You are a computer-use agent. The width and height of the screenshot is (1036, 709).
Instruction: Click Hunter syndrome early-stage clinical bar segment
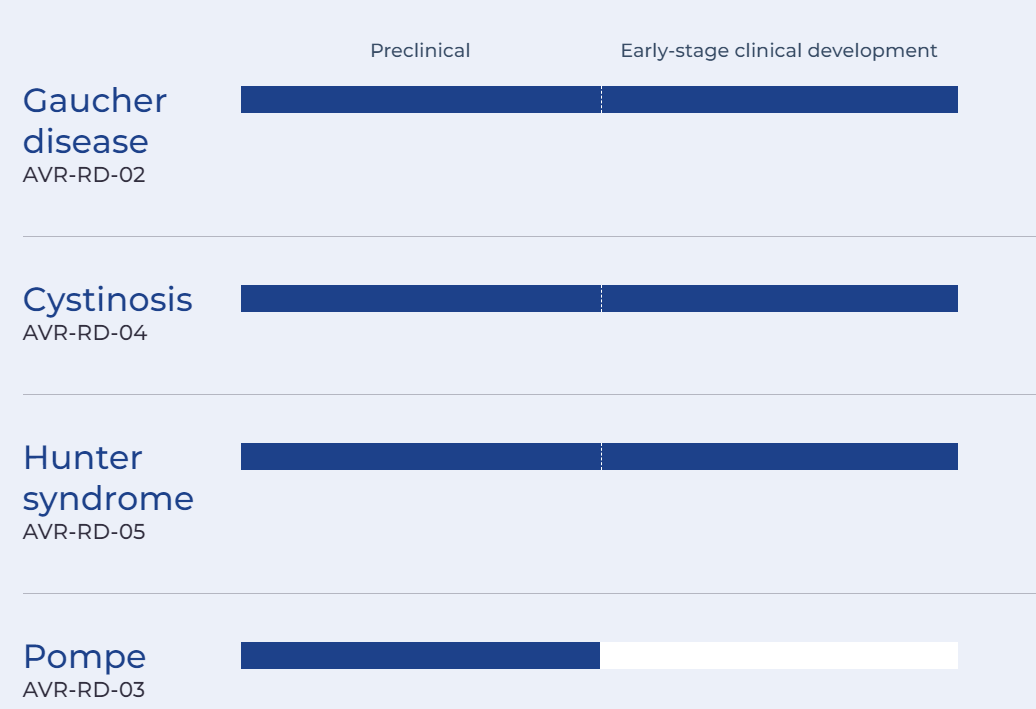pos(780,457)
